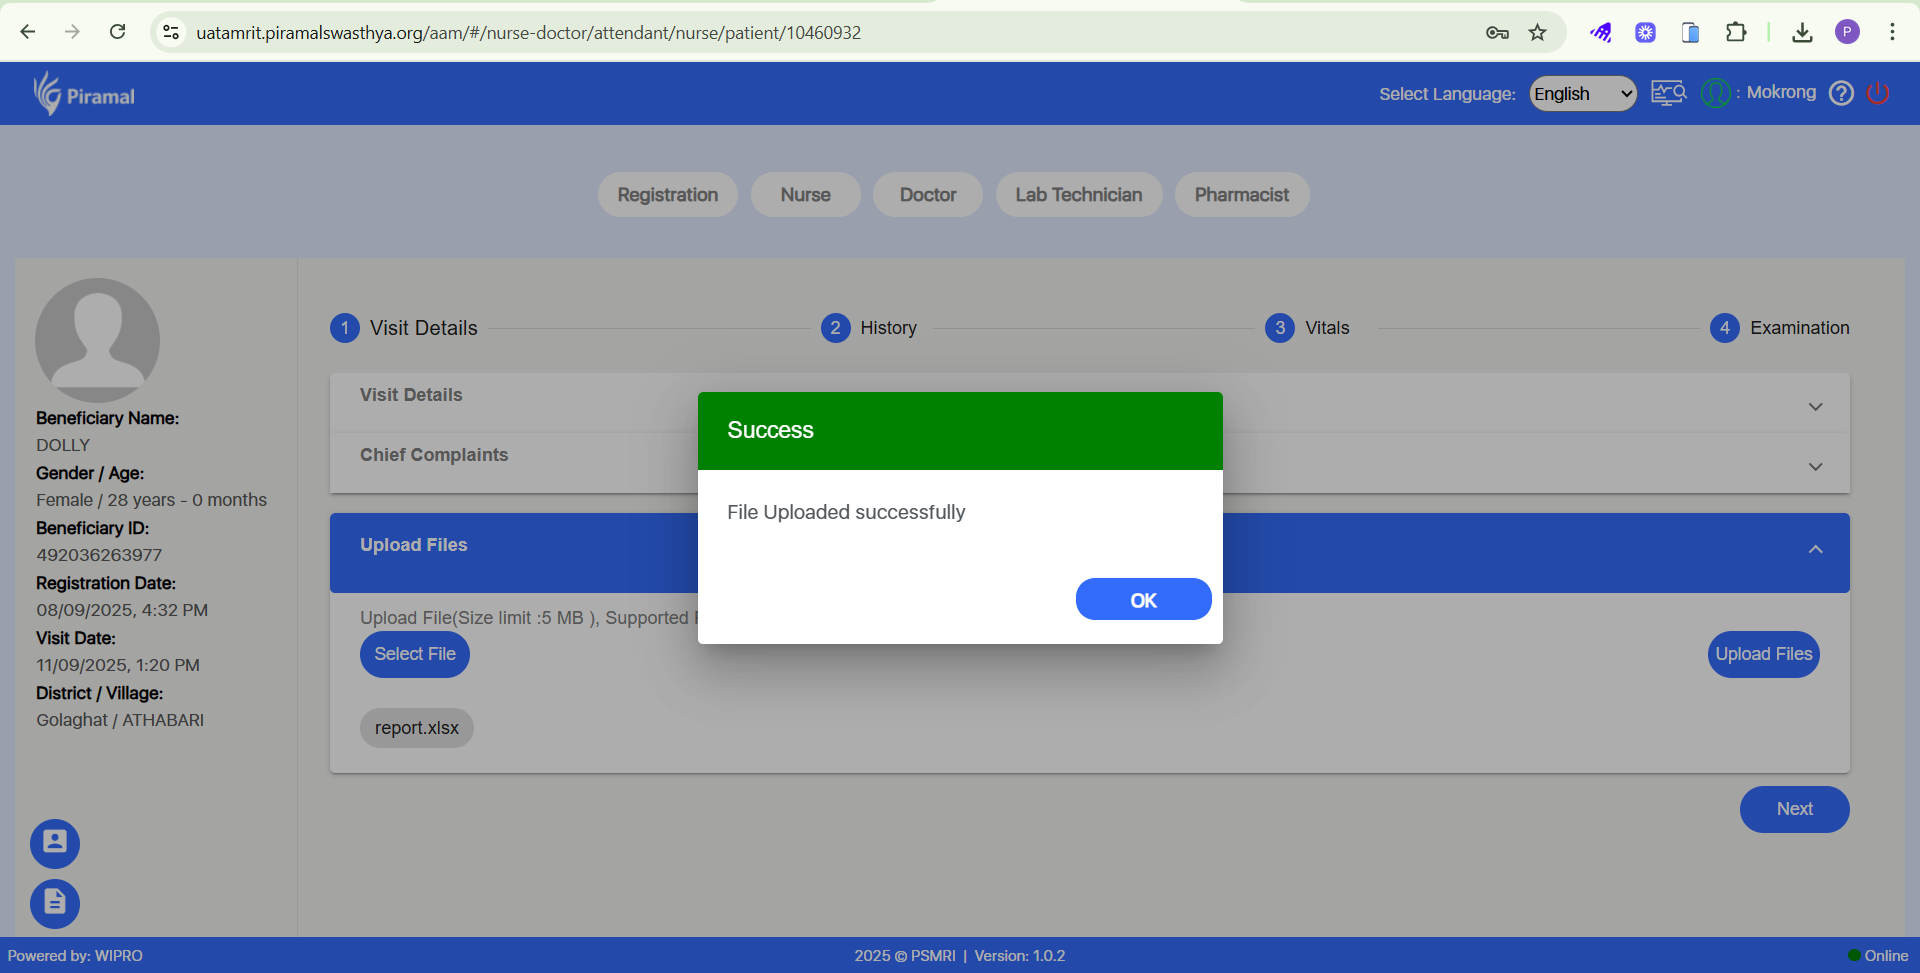
Task: Click the green user profile icon
Action: tap(1716, 93)
